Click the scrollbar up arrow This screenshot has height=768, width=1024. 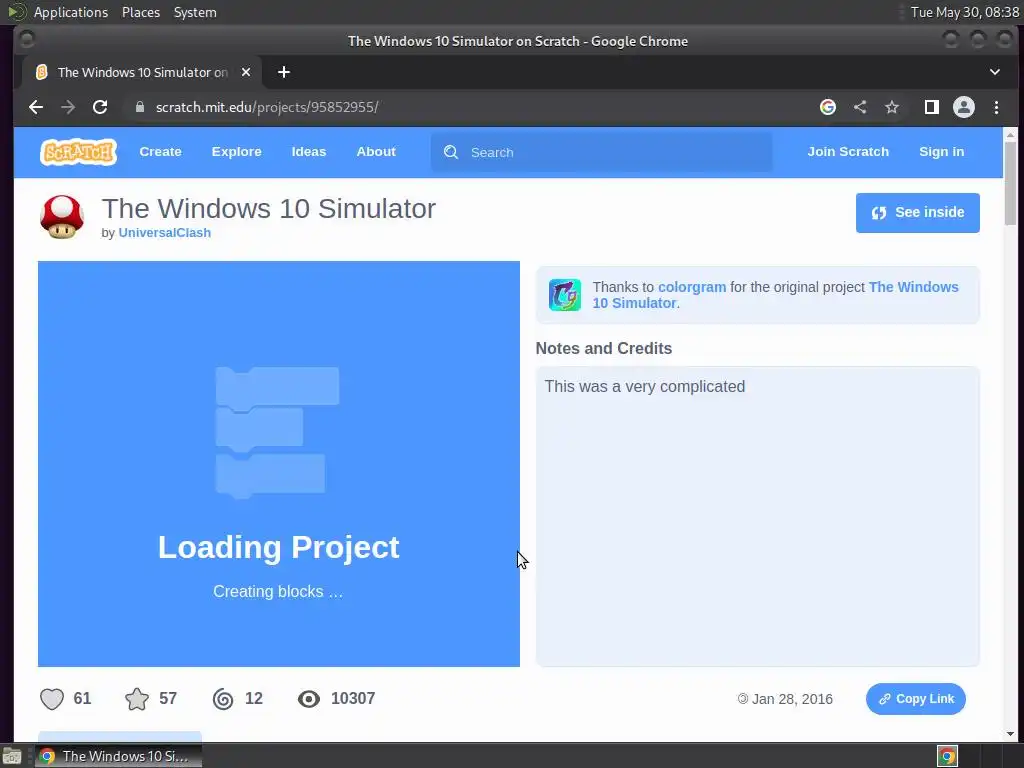(1010, 135)
